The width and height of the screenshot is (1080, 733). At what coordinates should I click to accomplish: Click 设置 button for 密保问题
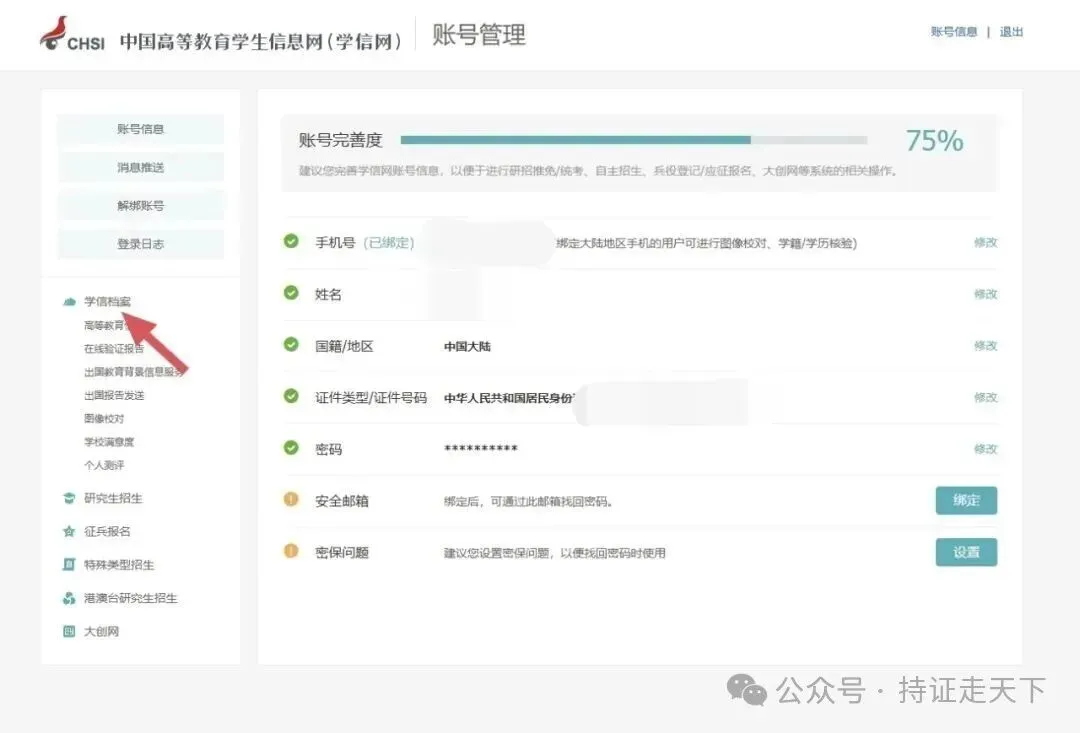pyautogui.click(x=966, y=552)
